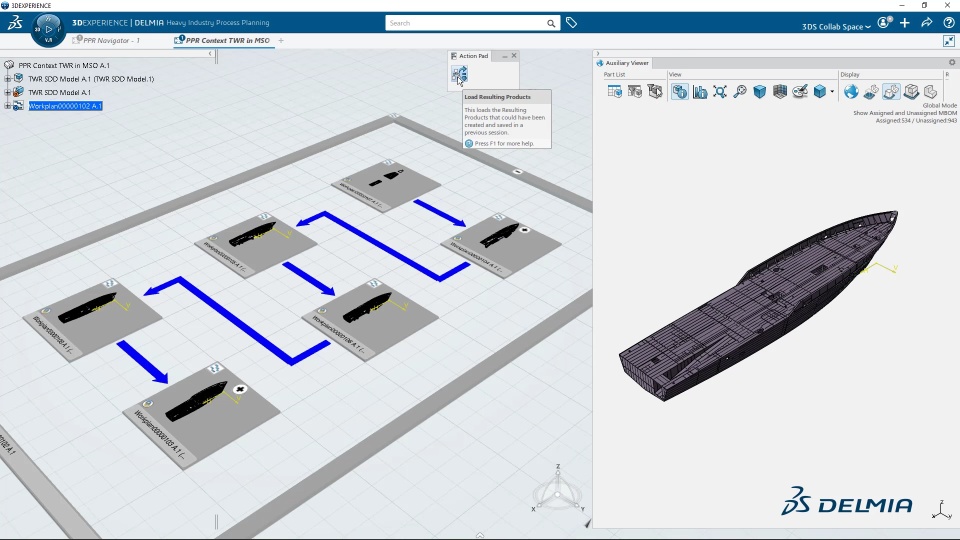Click the Load Resulting Products icon in Action Pad
Screen dimensions: 960x540
coord(459,75)
